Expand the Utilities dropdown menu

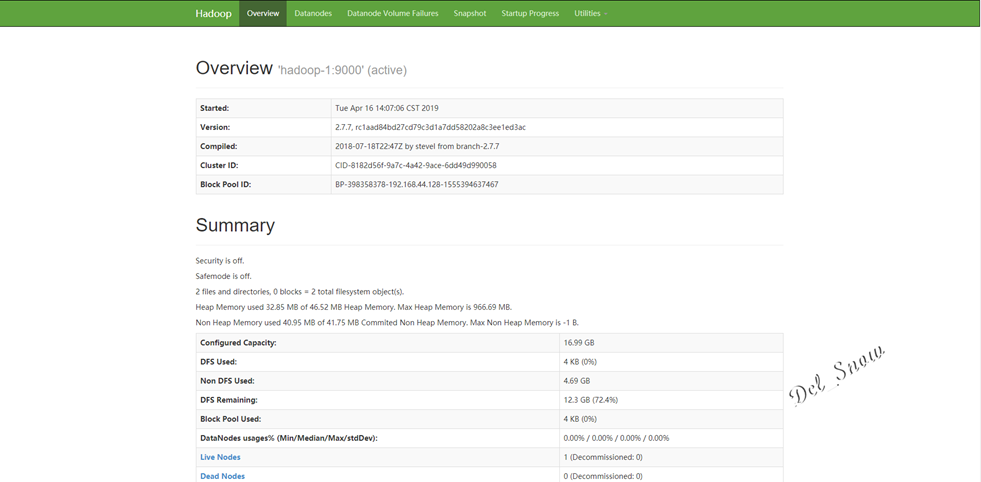pyautogui.click(x=591, y=13)
